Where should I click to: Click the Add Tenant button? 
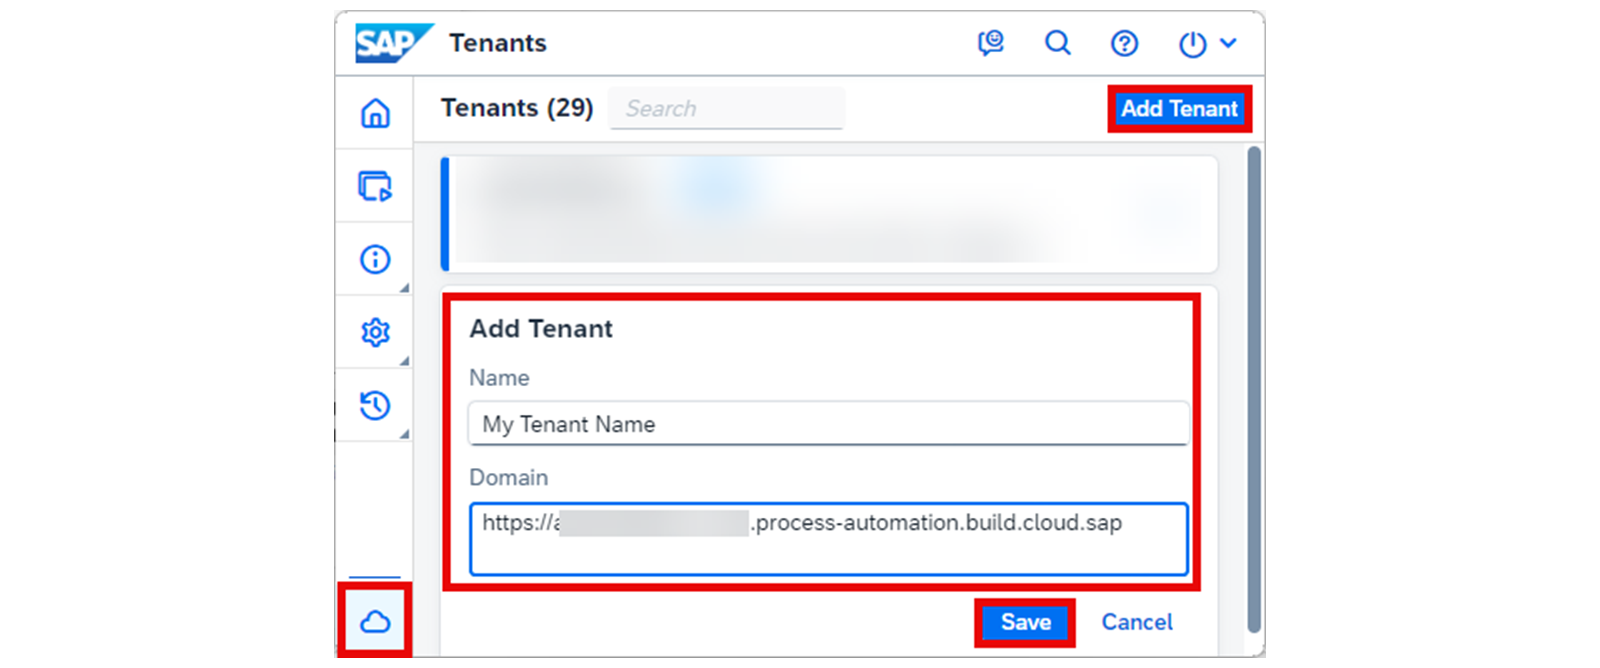click(x=1179, y=109)
